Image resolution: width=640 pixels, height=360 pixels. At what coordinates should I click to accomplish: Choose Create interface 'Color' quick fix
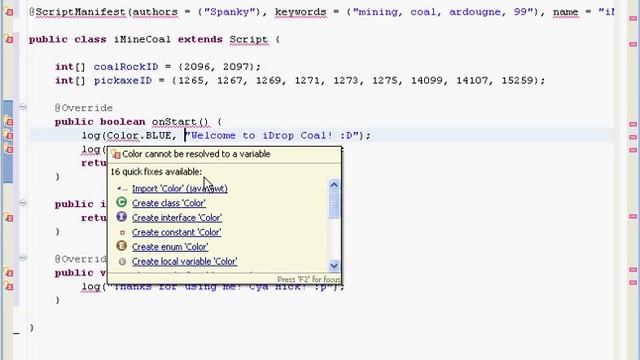177,218
